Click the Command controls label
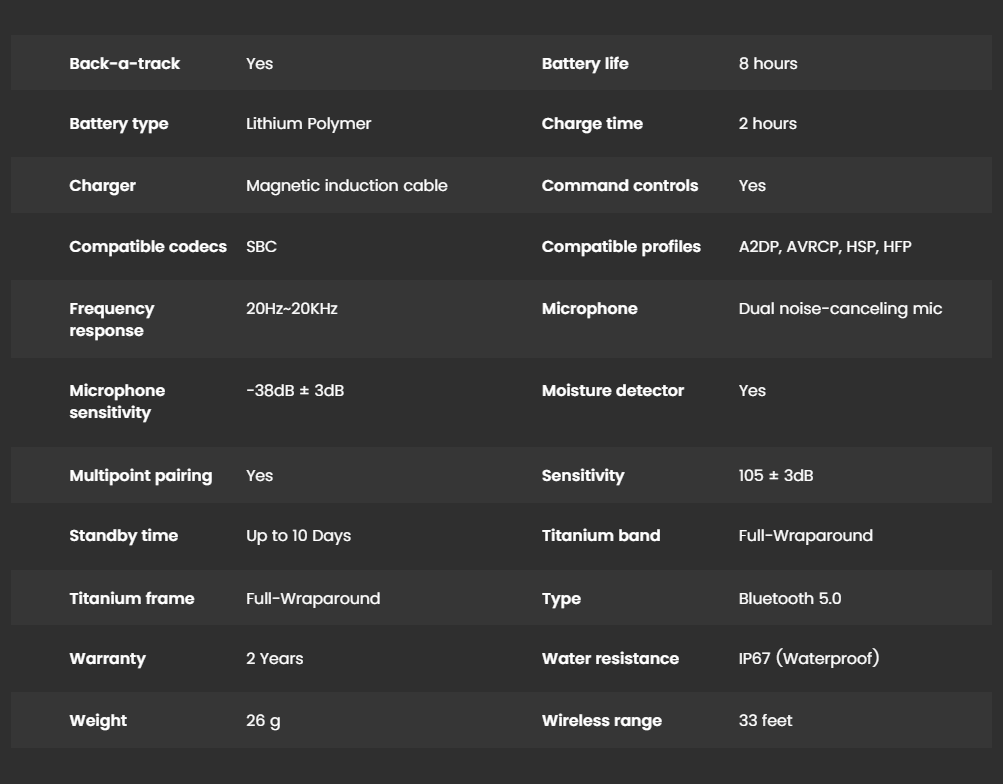 [x=619, y=185]
